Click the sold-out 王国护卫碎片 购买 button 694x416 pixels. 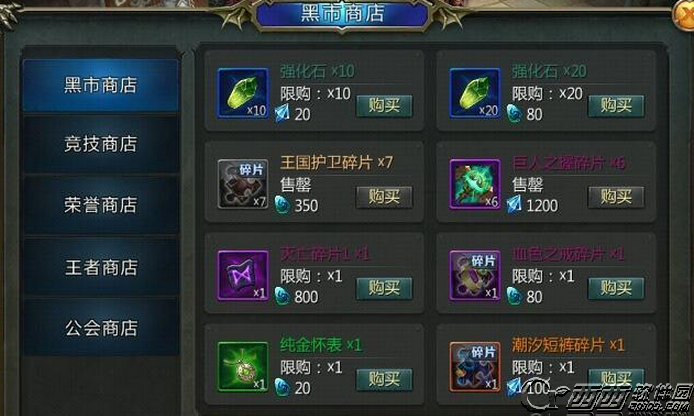[x=384, y=197]
